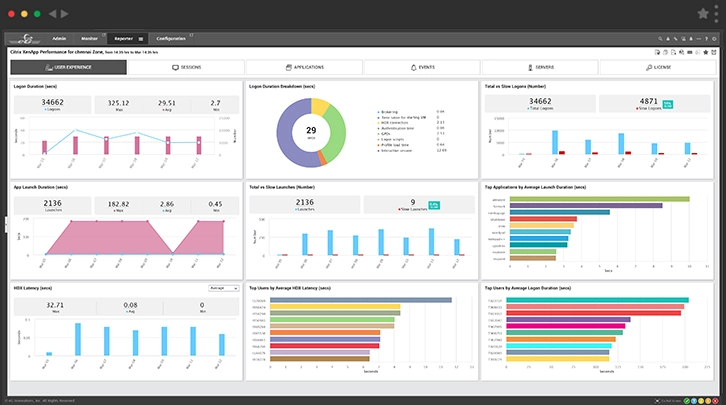Click the top teal bar in Top Users Logon Duration
This screenshot has width=726, height=405.
tap(597, 300)
